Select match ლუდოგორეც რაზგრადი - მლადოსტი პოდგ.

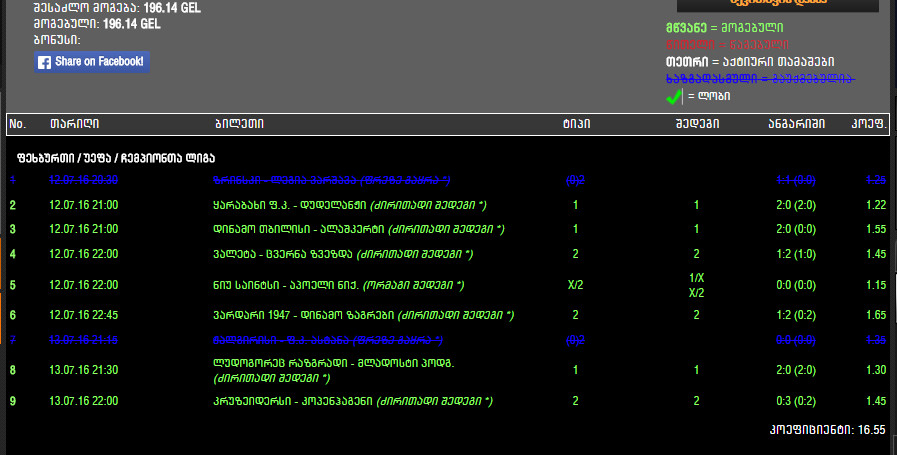pos(334,370)
